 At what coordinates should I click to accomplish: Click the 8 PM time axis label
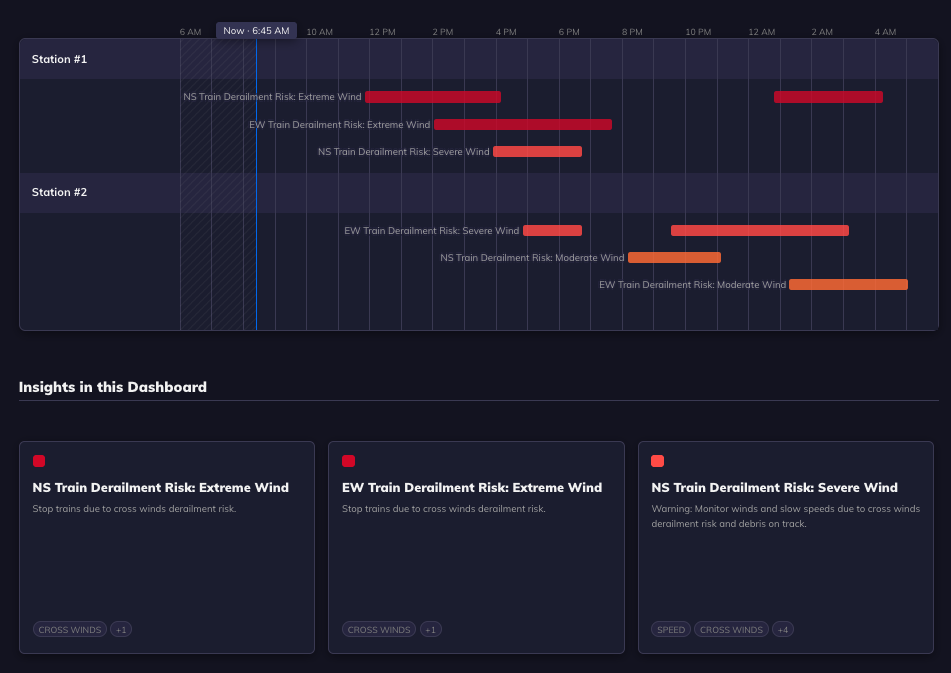point(632,32)
